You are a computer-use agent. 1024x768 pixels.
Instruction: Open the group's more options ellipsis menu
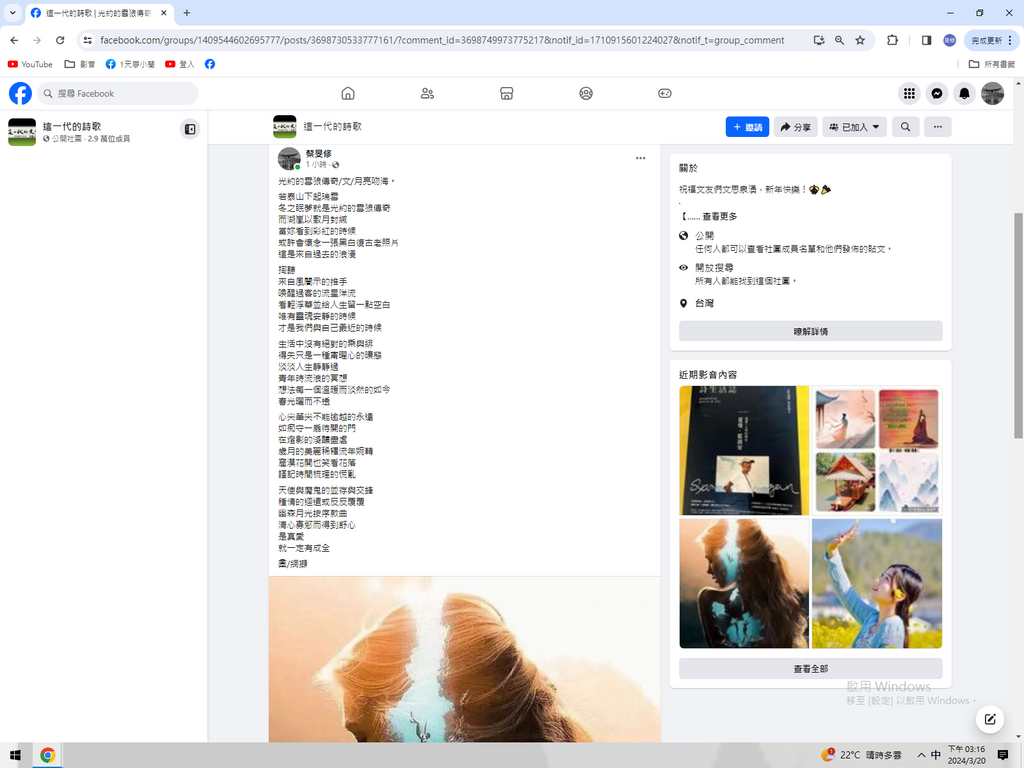pos(937,127)
